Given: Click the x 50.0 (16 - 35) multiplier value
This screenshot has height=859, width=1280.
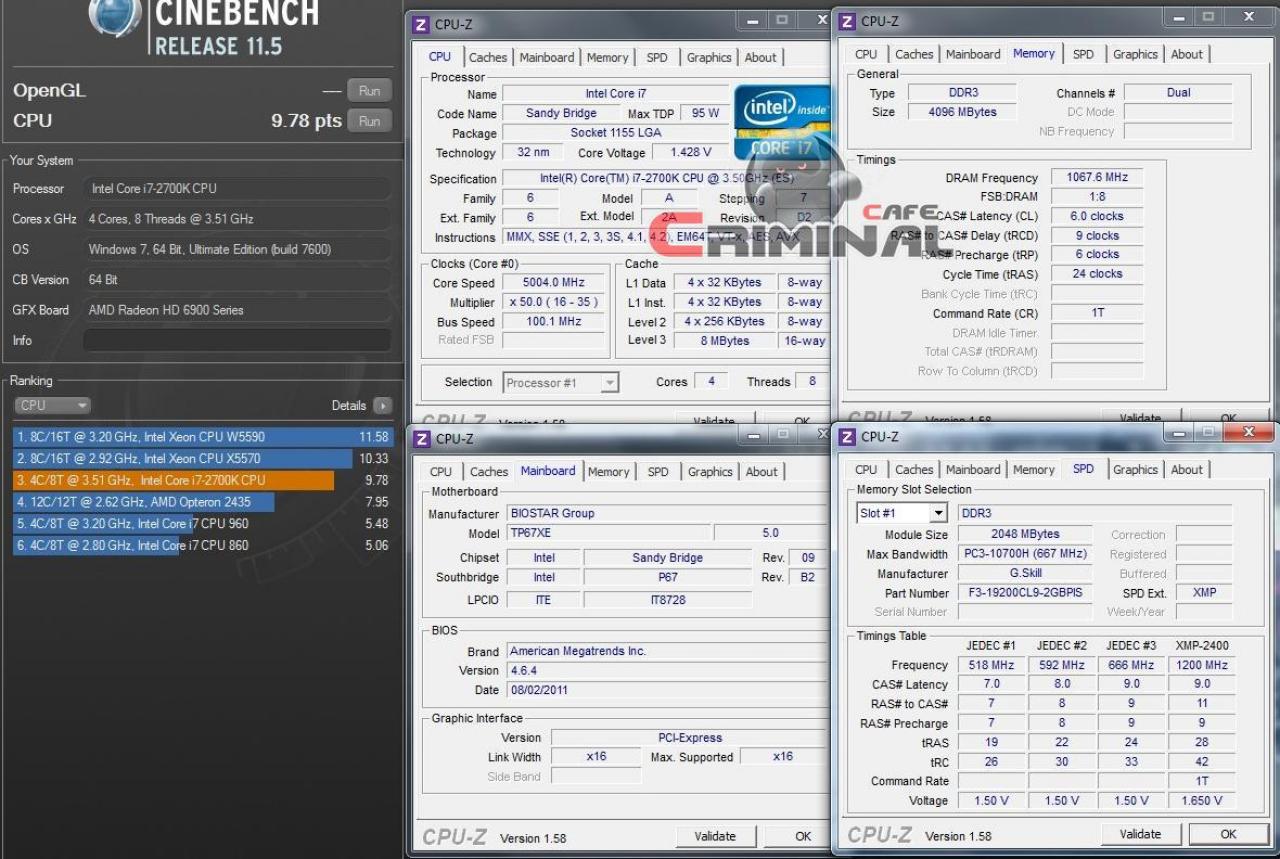Looking at the screenshot, I should (553, 302).
